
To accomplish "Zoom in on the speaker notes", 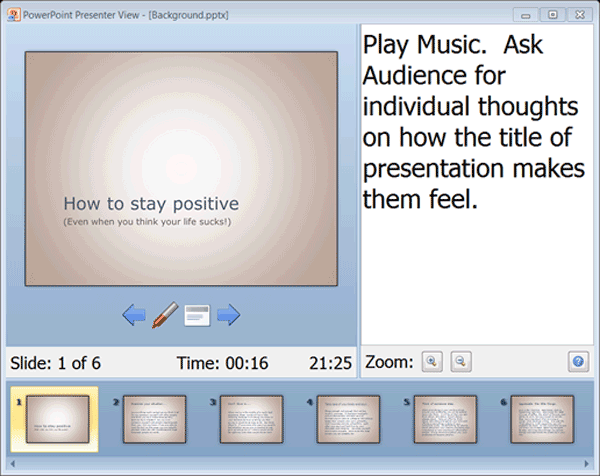I will tap(432, 362).
